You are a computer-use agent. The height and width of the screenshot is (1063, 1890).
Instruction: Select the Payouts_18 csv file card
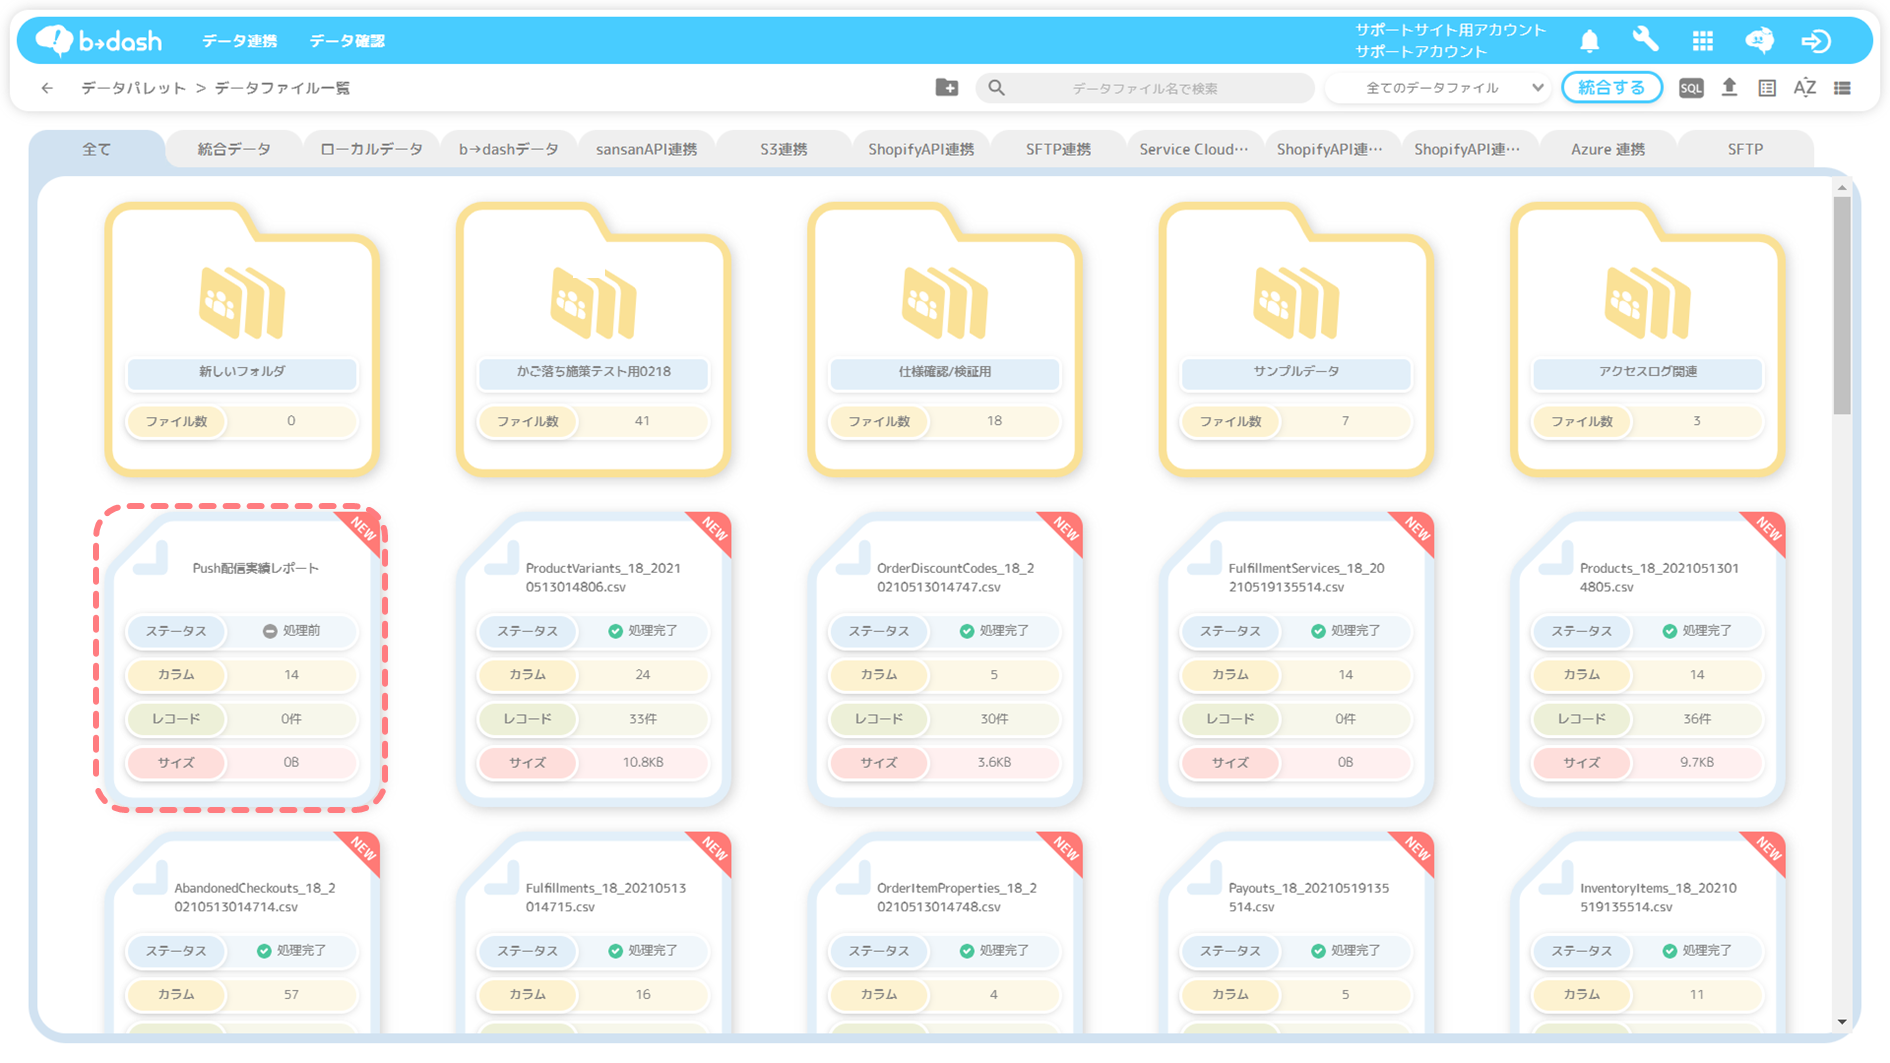click(1296, 932)
